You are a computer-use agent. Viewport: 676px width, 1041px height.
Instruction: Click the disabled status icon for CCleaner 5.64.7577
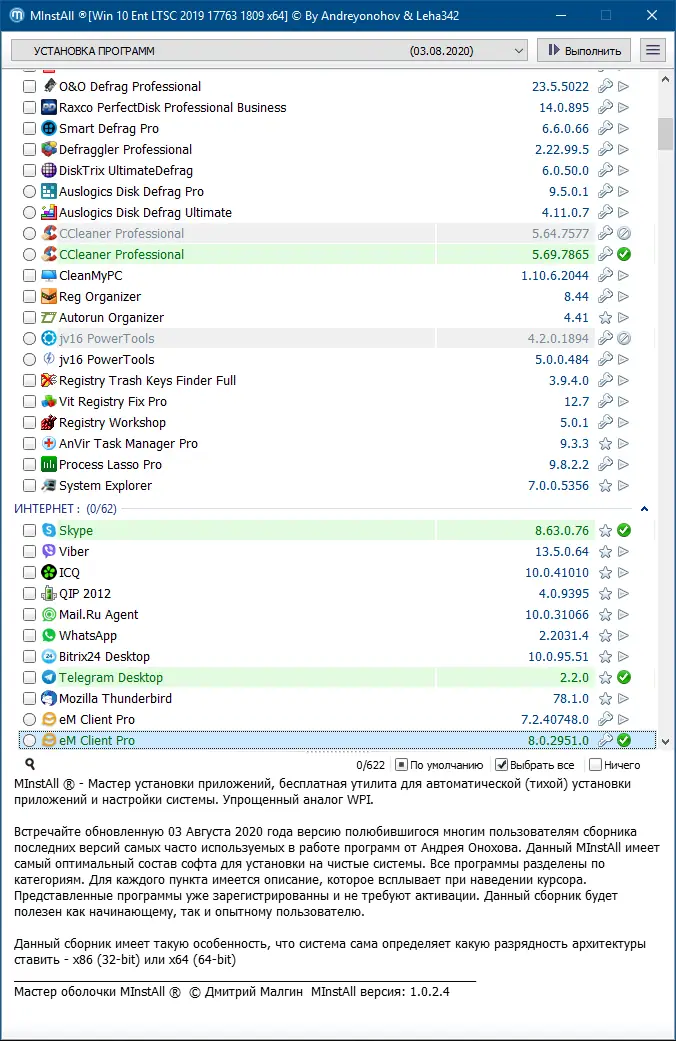(624, 234)
